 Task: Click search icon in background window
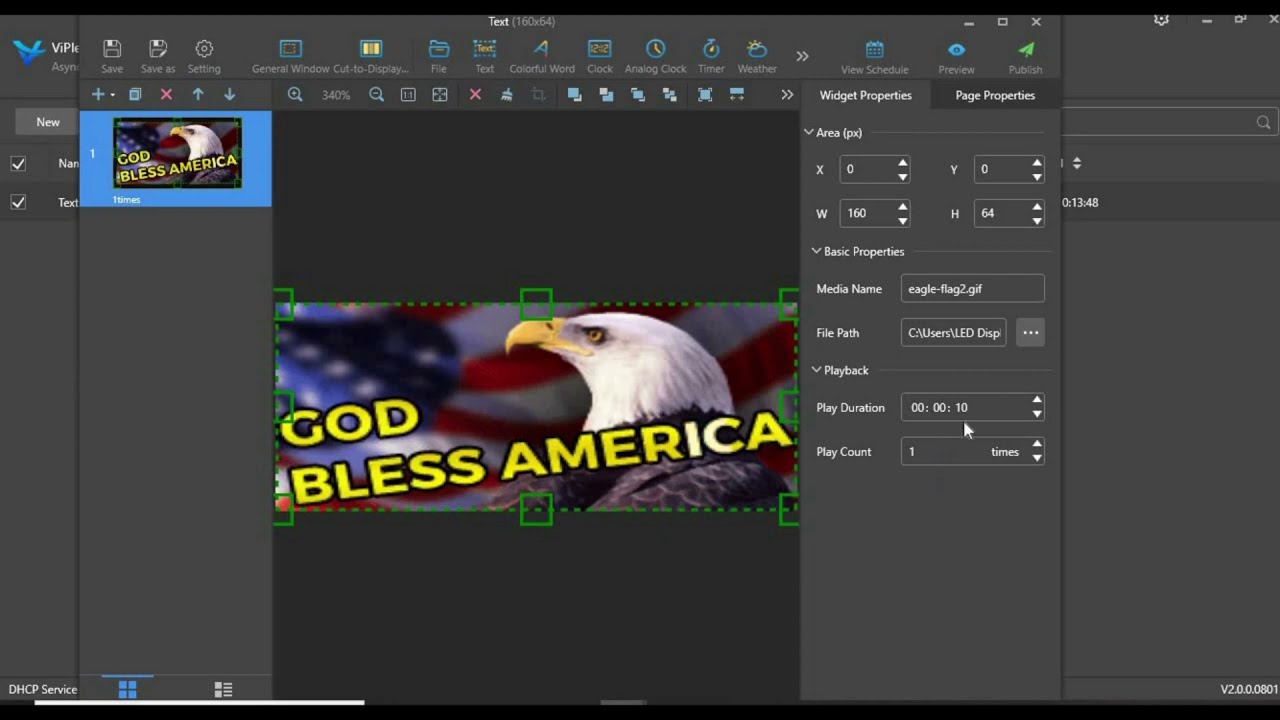[1263, 122]
